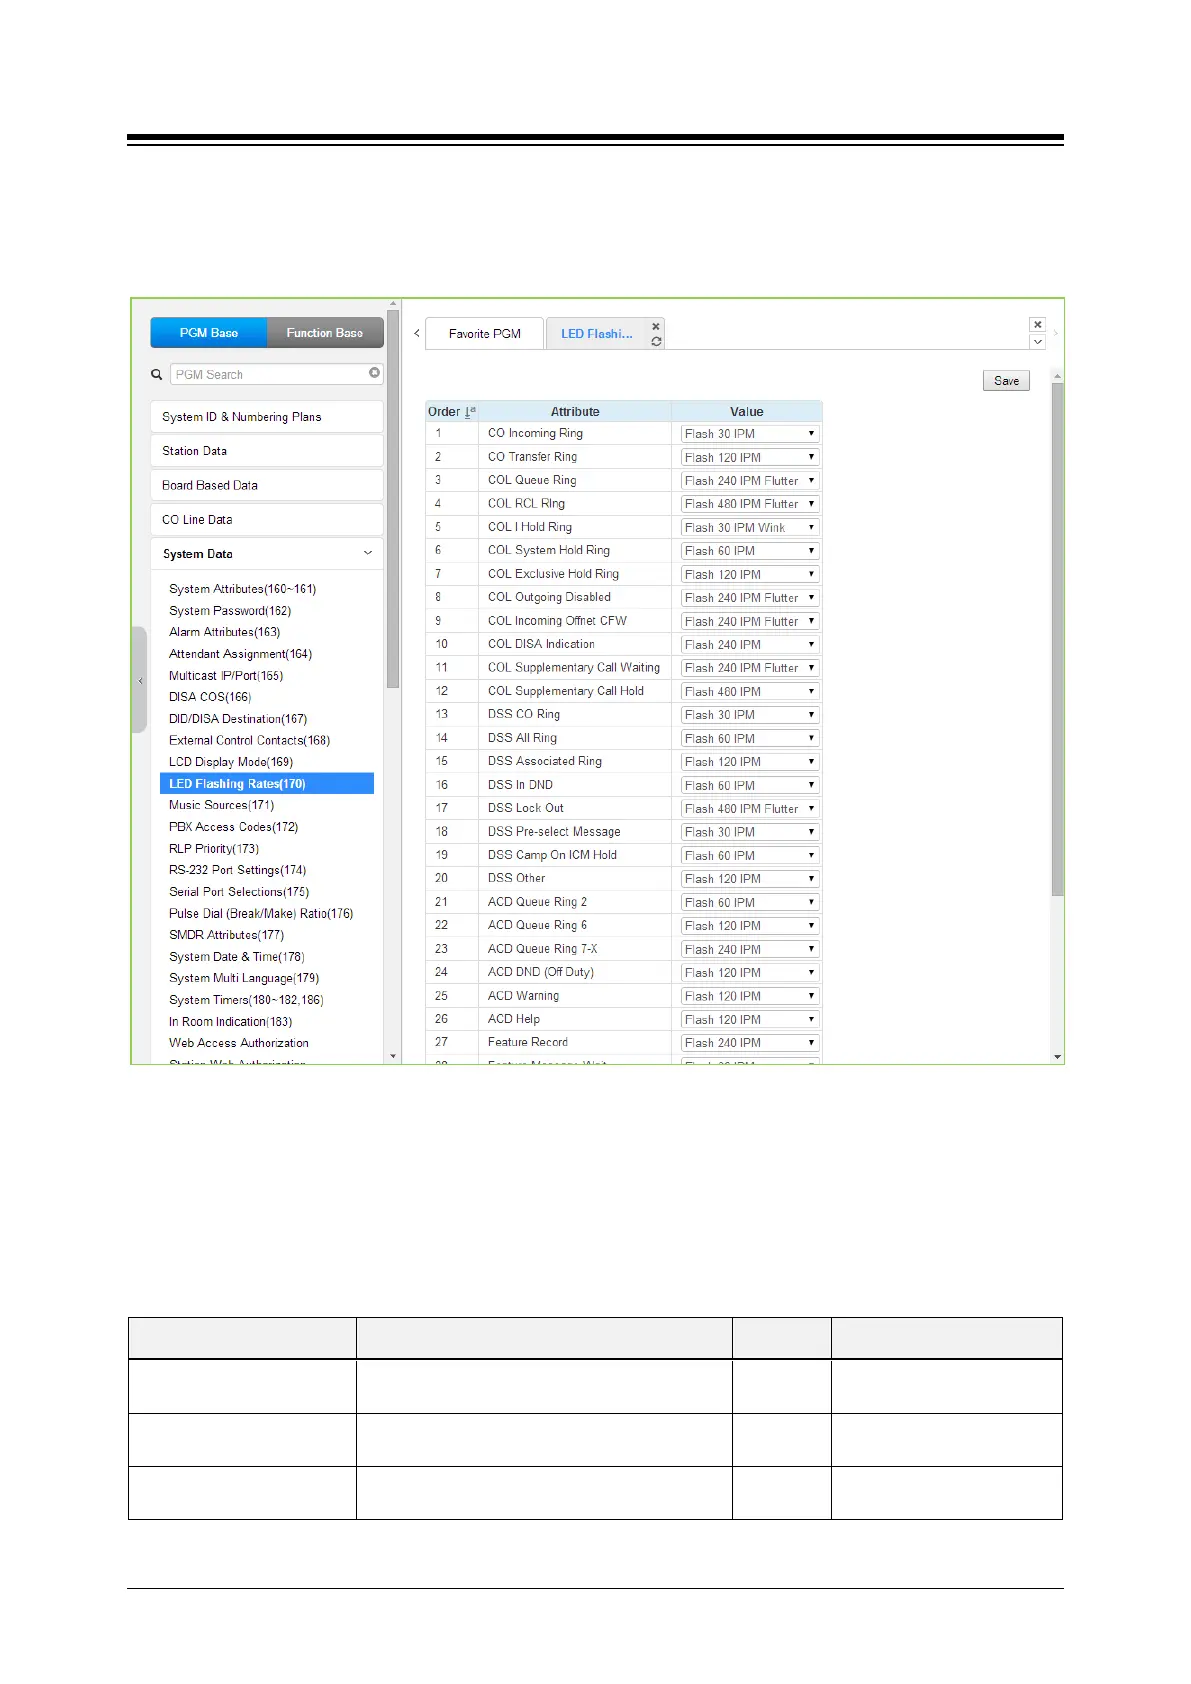The image size is (1191, 1684).
Task: Open In Room Indication(183)
Action: click(x=230, y=1022)
